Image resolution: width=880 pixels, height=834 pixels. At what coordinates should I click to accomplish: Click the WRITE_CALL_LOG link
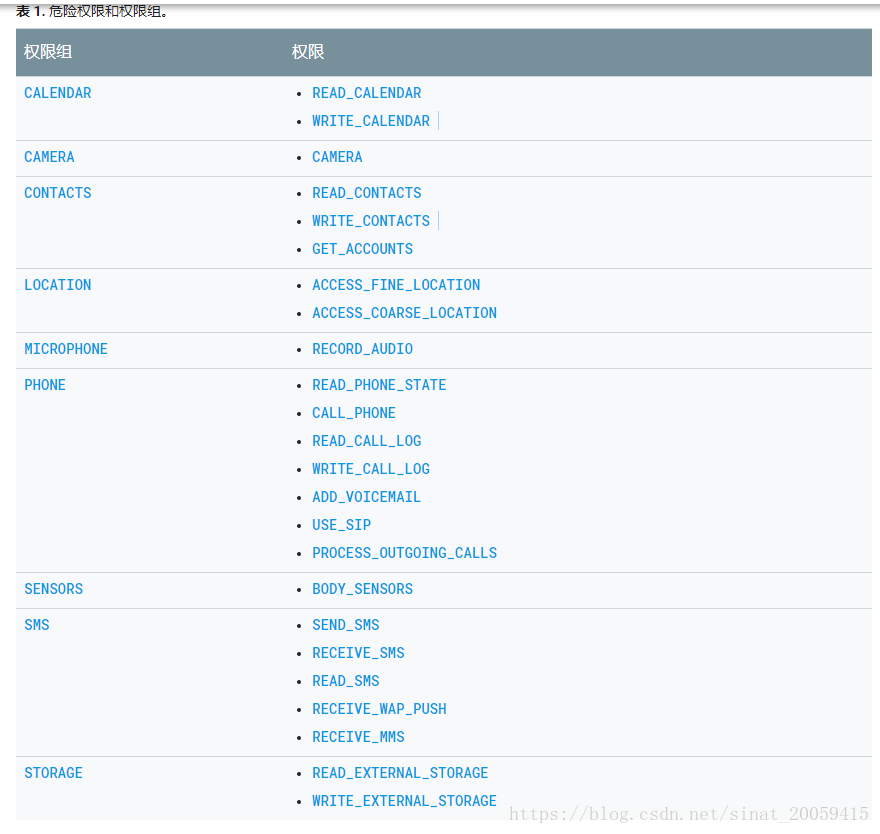(x=371, y=469)
